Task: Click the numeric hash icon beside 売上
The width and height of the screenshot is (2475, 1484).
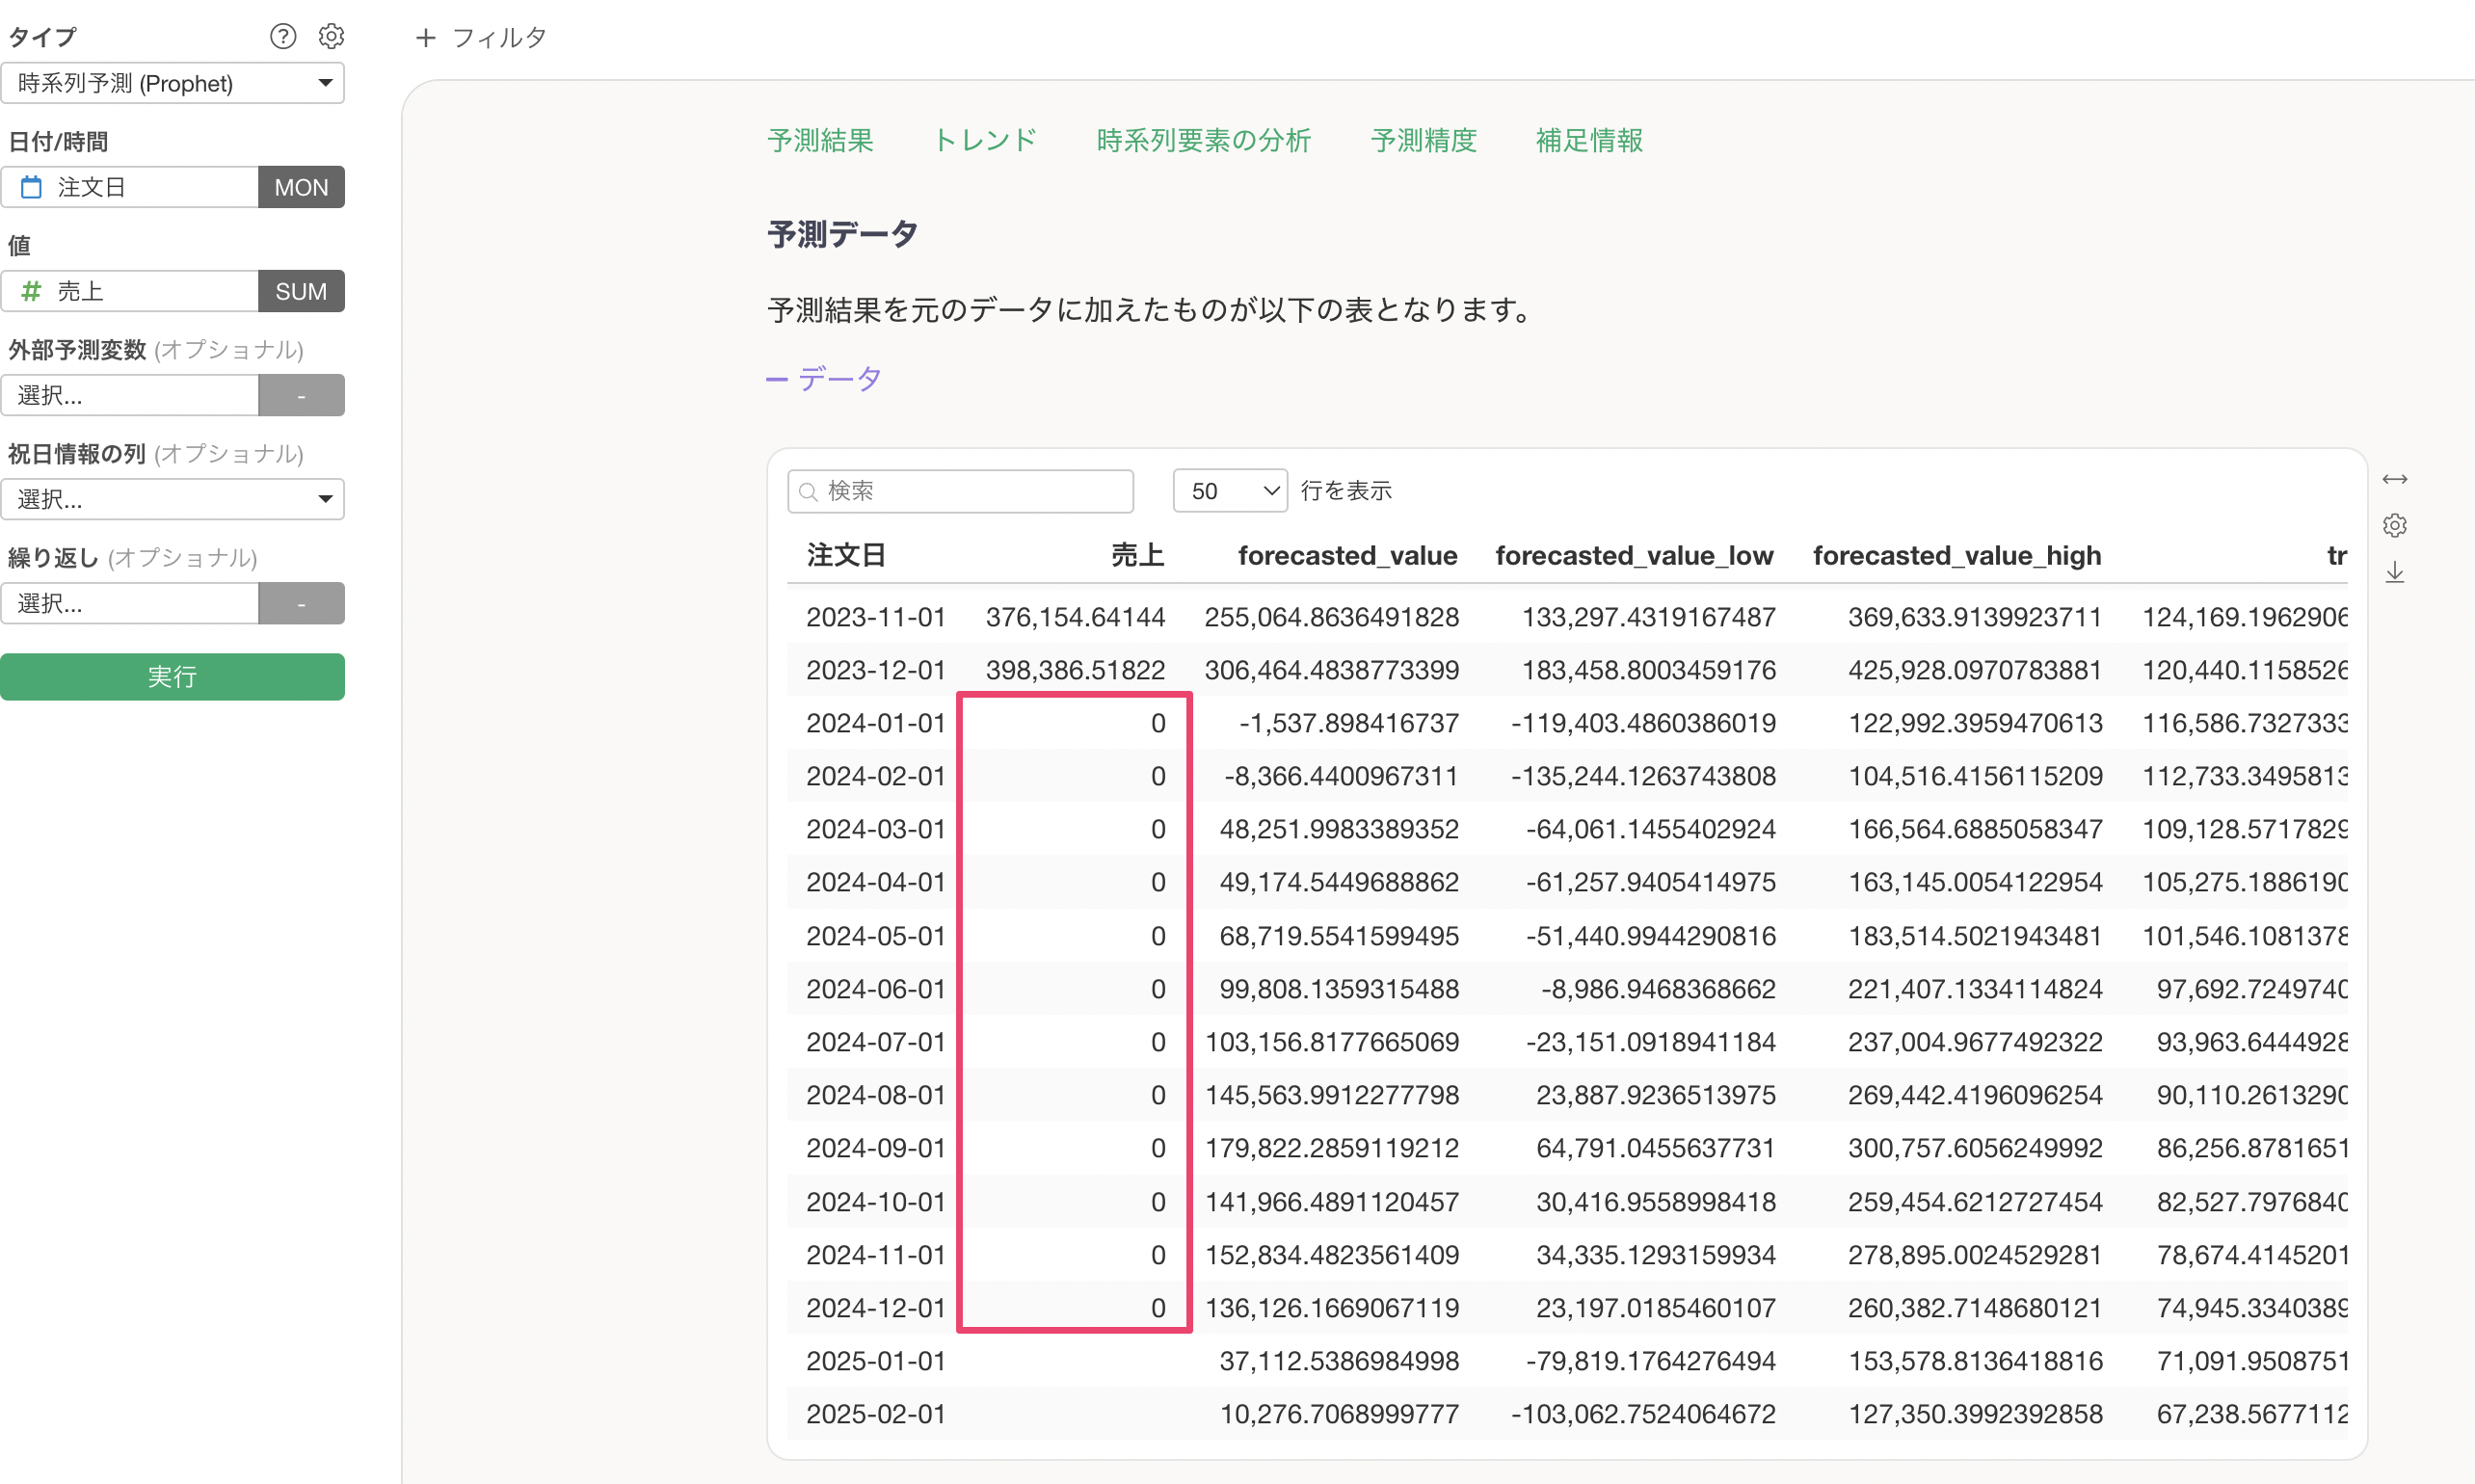Action: [x=32, y=291]
